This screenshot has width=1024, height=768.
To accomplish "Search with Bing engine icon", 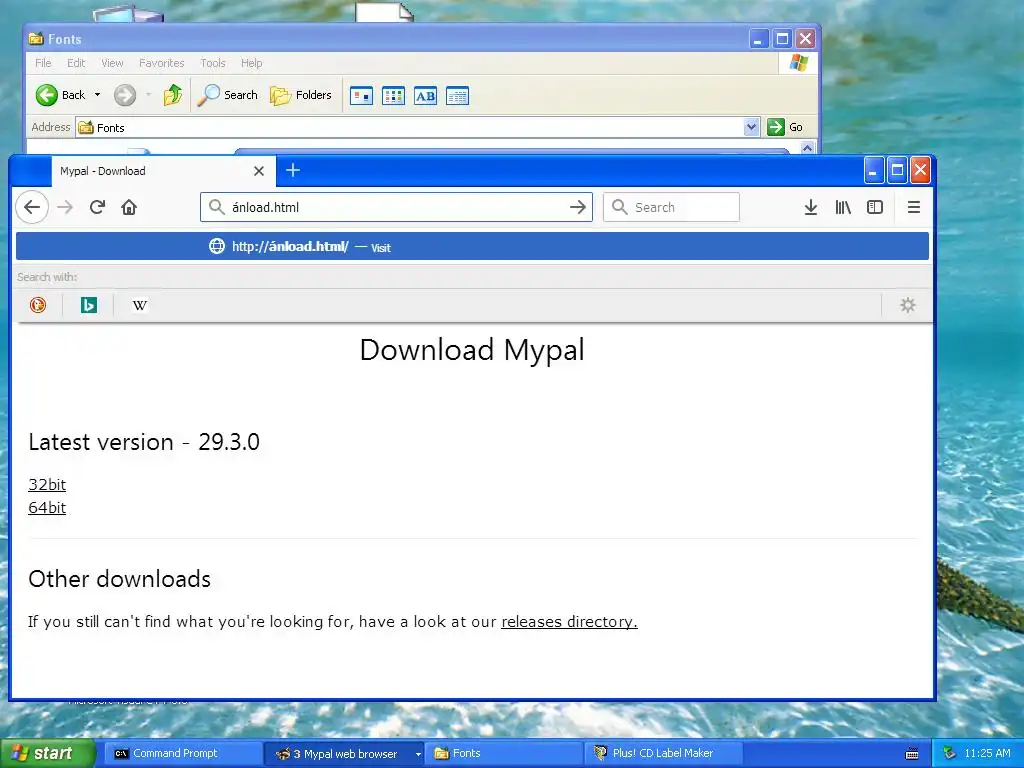I will [89, 305].
